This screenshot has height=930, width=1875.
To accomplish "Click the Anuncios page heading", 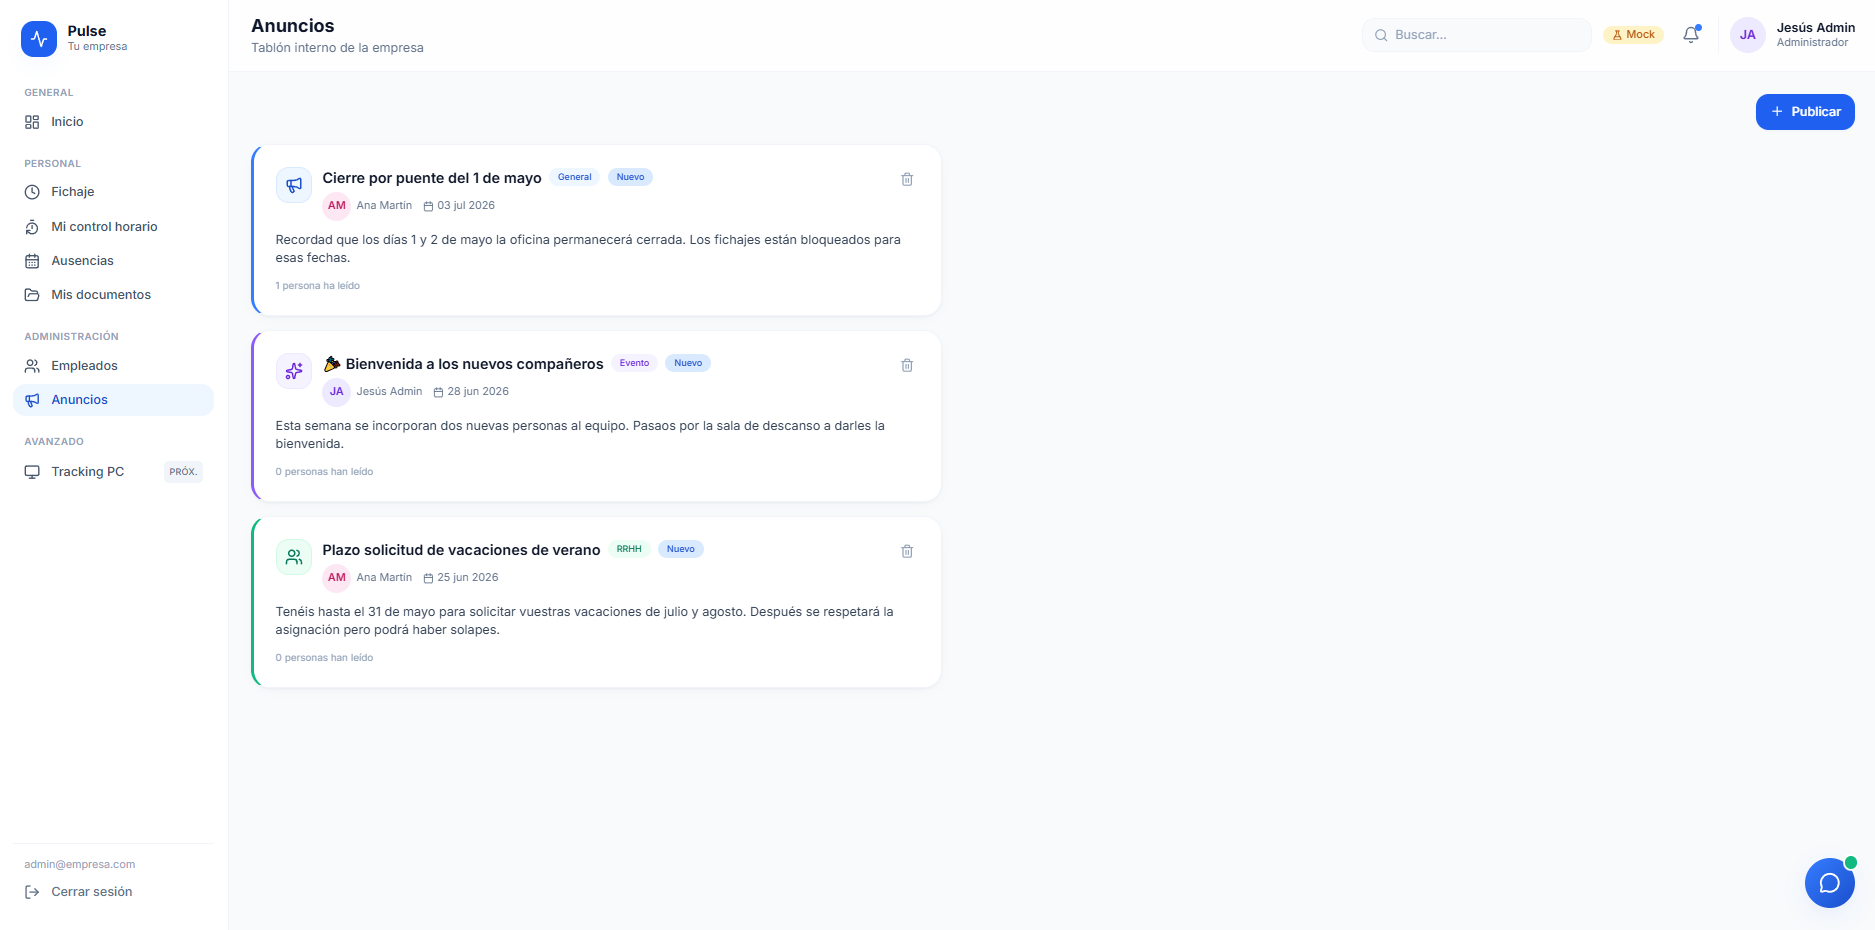I will tap(293, 26).
